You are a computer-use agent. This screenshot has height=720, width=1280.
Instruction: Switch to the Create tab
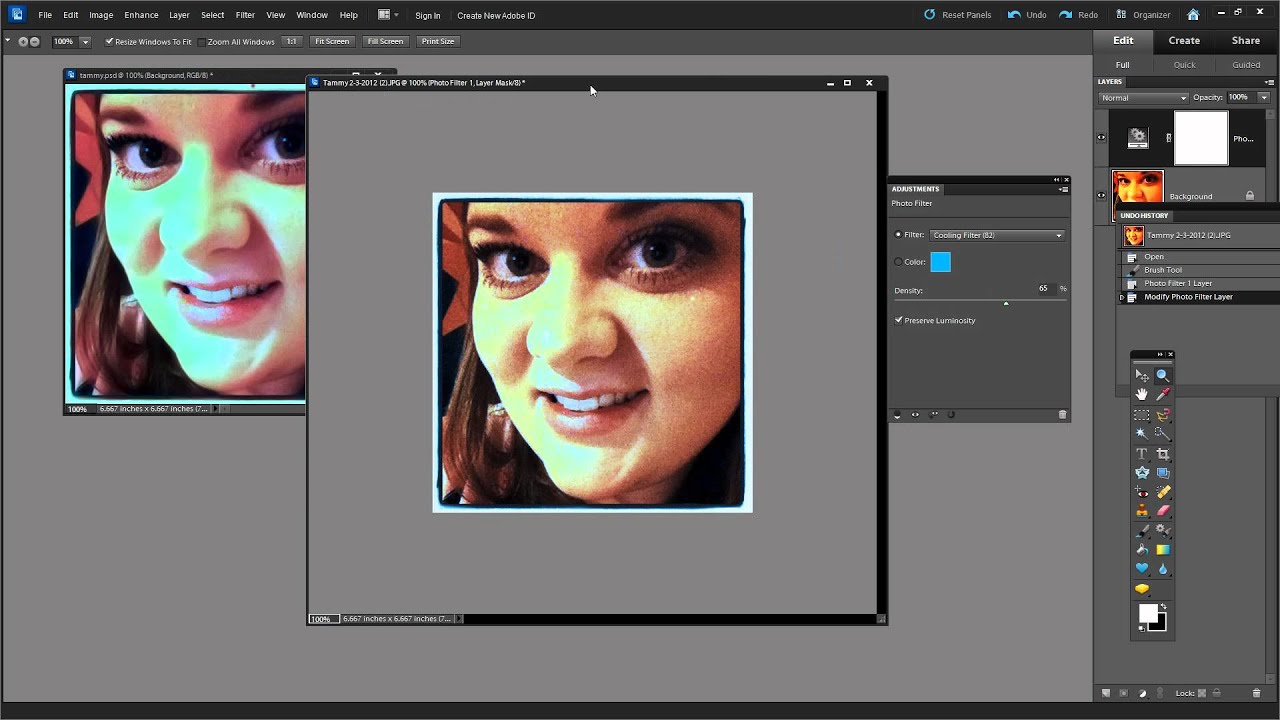point(1184,41)
